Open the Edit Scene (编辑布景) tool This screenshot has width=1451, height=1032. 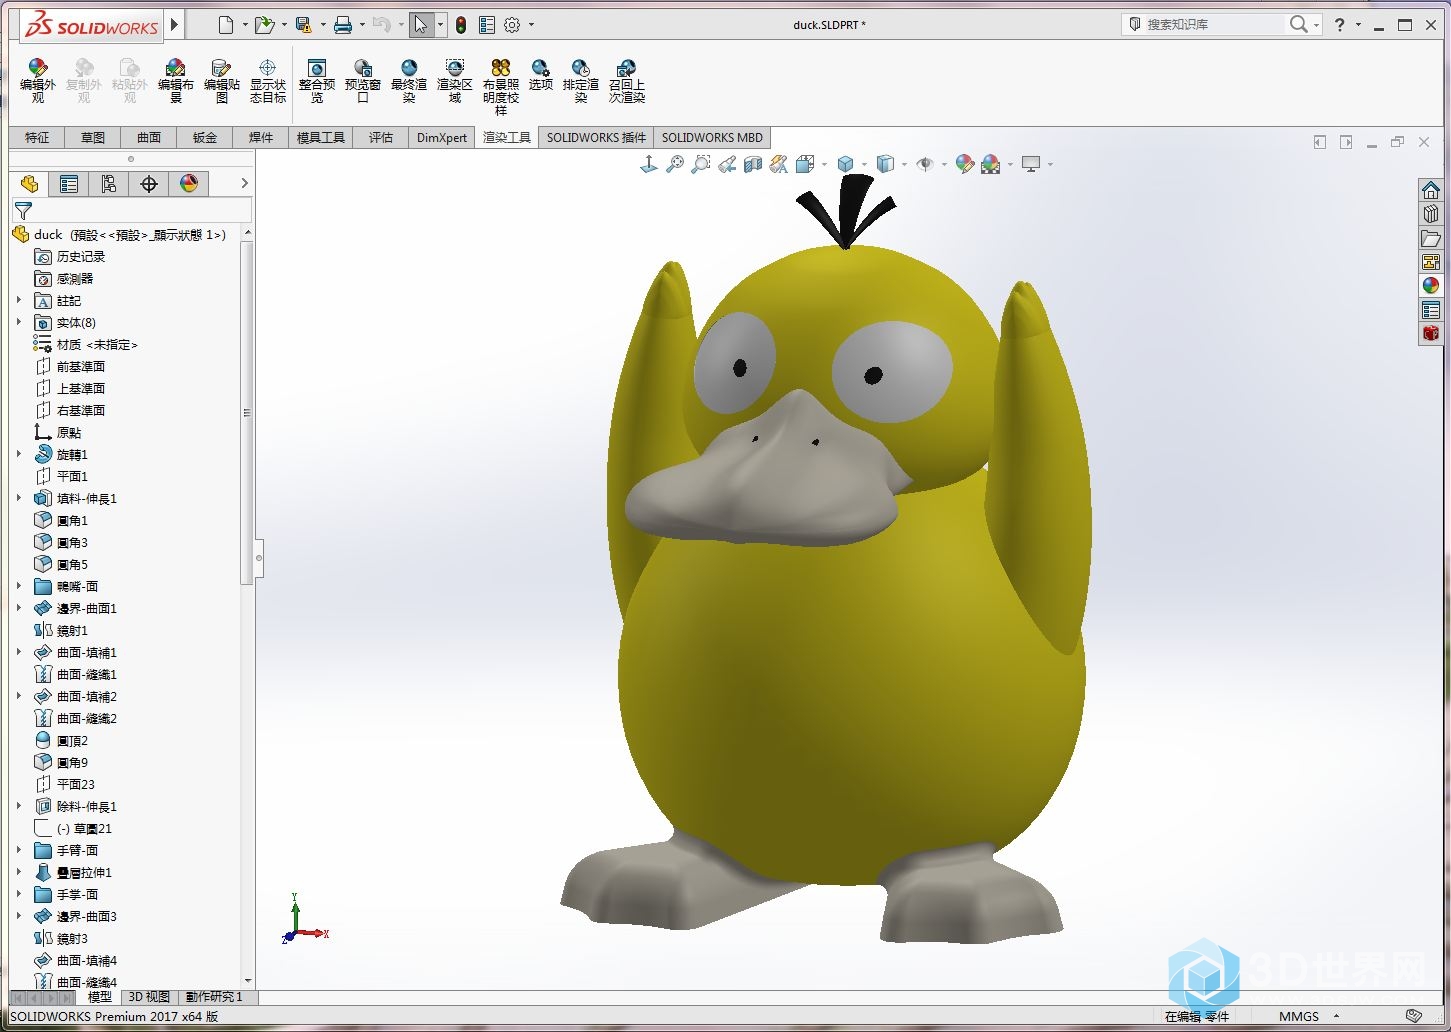(x=176, y=80)
